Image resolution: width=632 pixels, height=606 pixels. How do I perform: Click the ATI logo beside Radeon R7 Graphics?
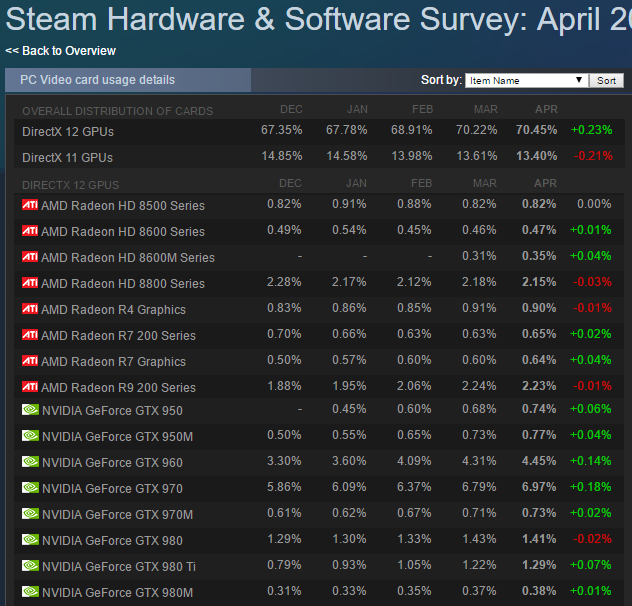tap(30, 361)
